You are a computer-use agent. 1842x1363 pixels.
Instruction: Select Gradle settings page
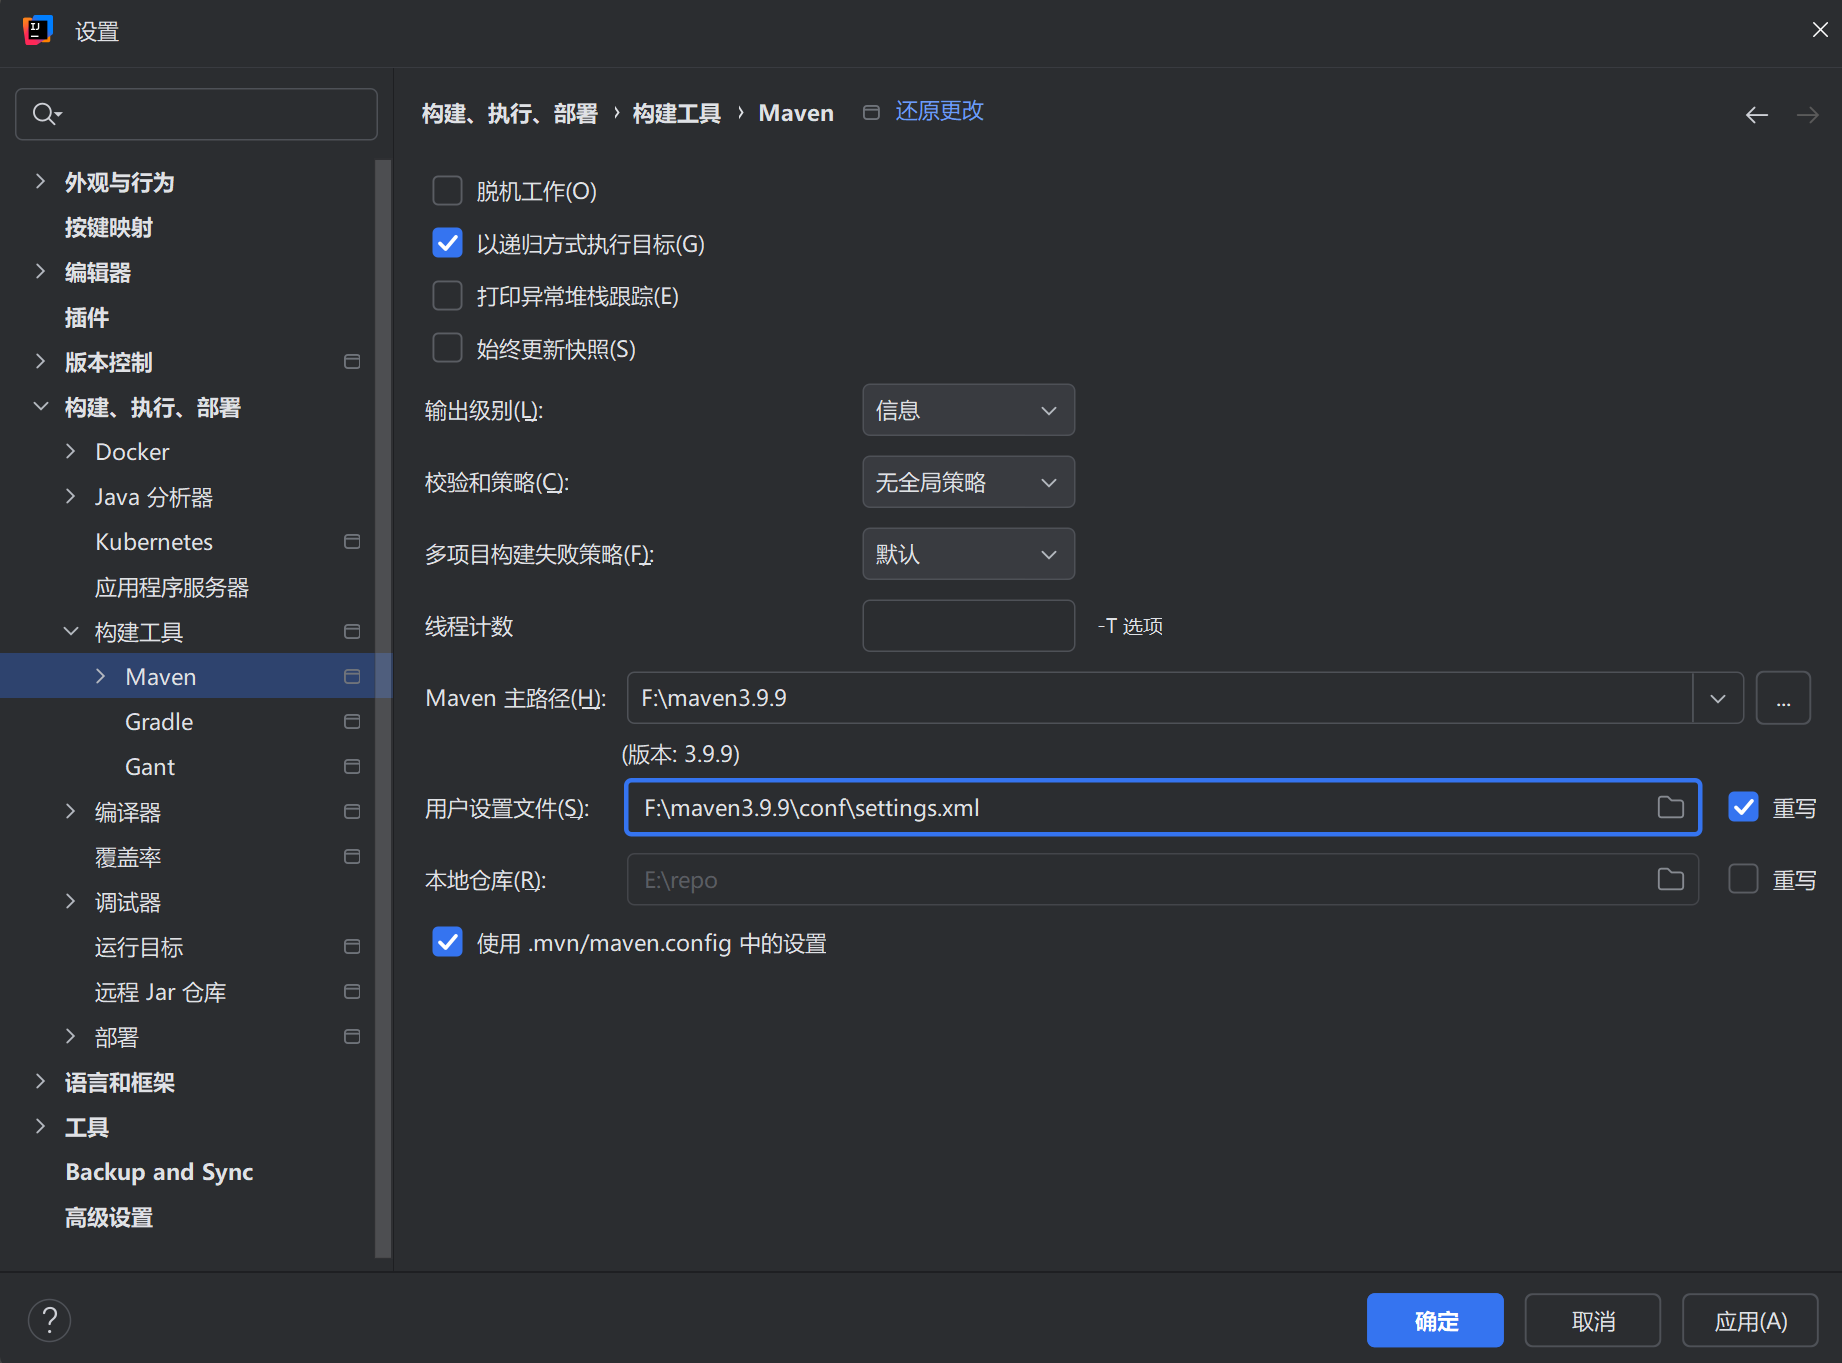click(159, 722)
